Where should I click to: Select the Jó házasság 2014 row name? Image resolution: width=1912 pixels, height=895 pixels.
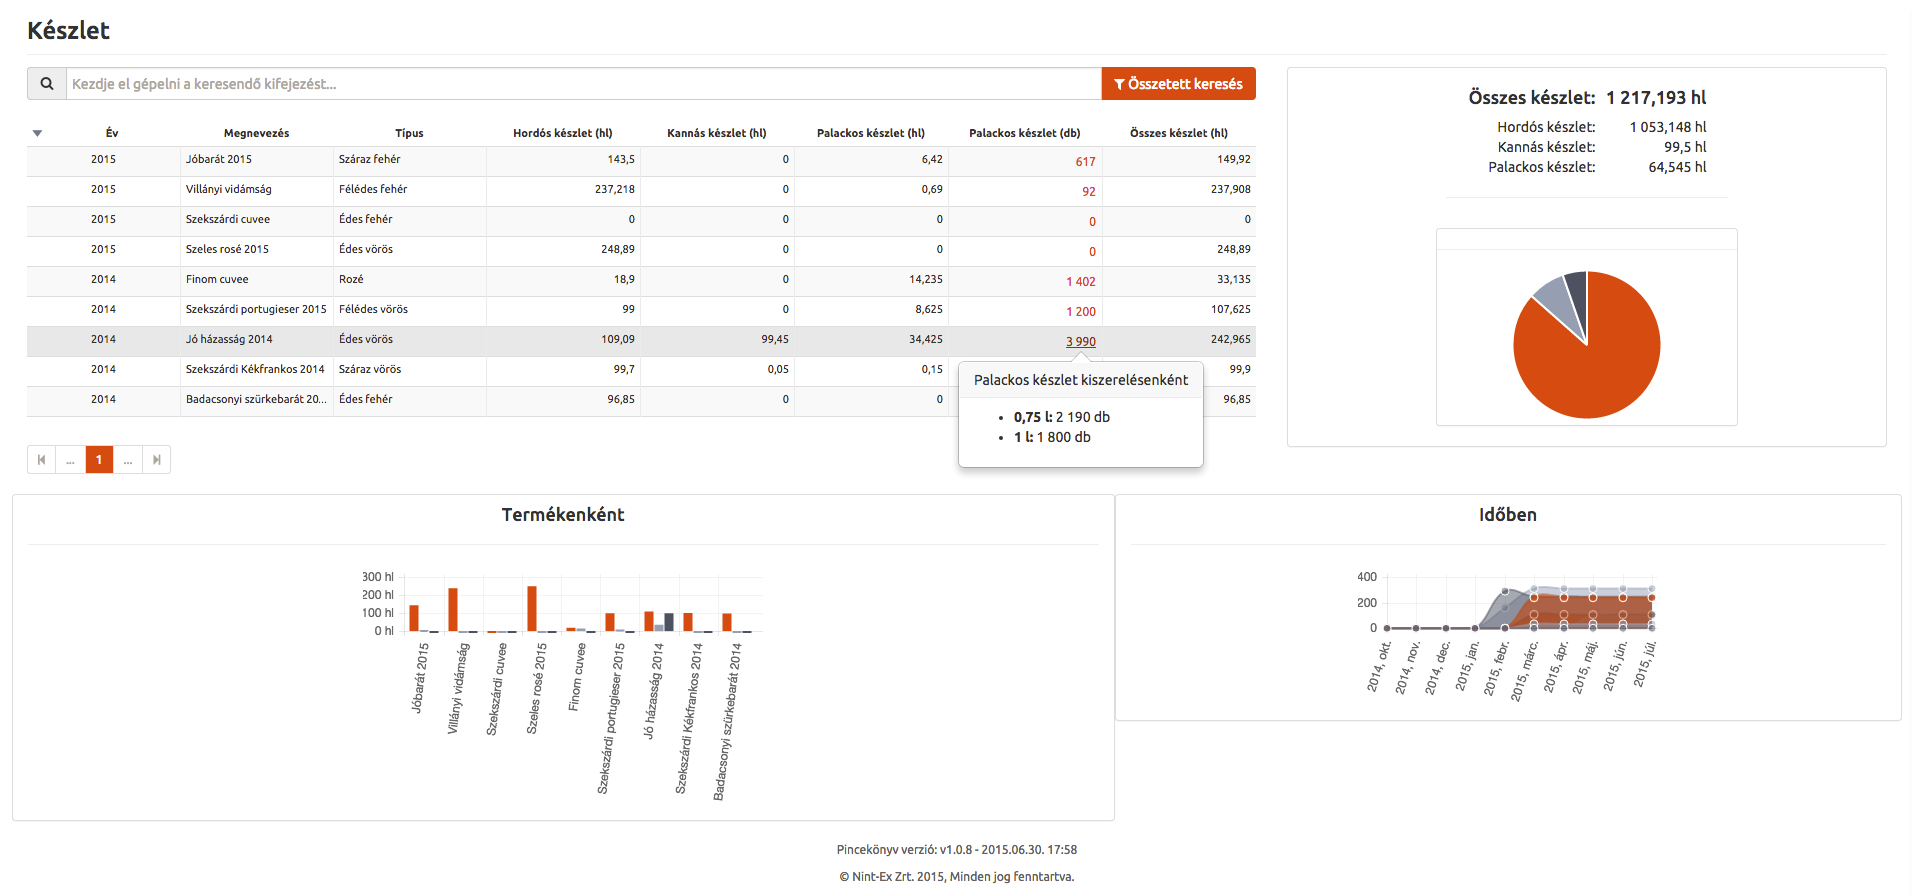click(x=229, y=339)
